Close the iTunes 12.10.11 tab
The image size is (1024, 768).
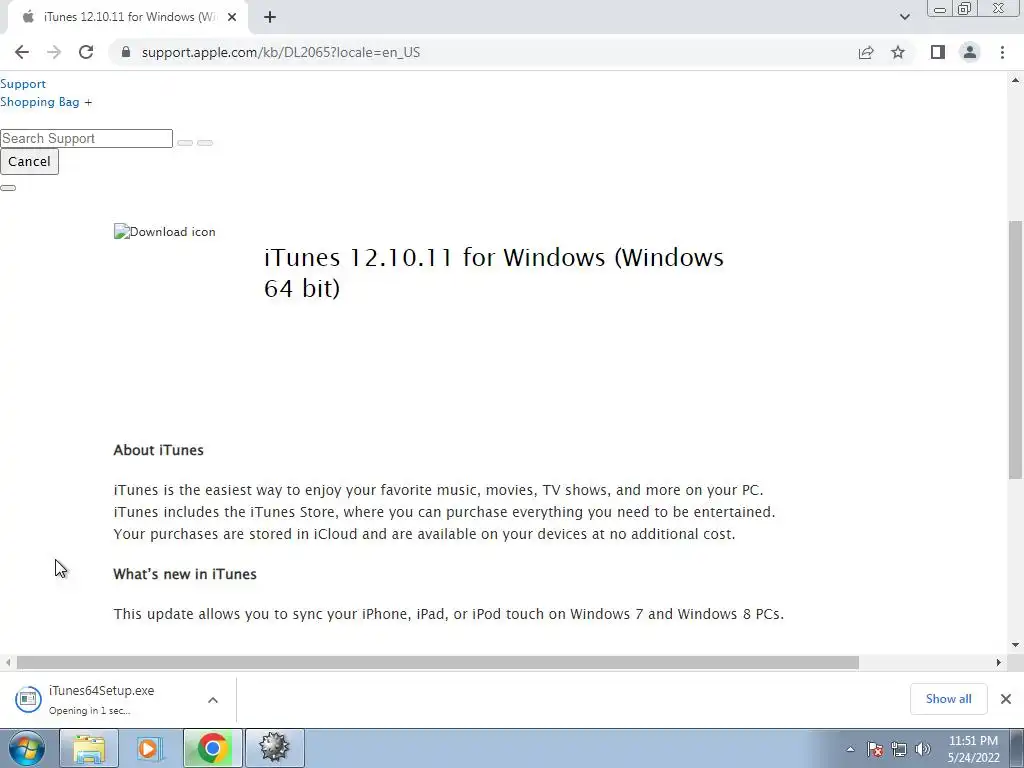[232, 17]
